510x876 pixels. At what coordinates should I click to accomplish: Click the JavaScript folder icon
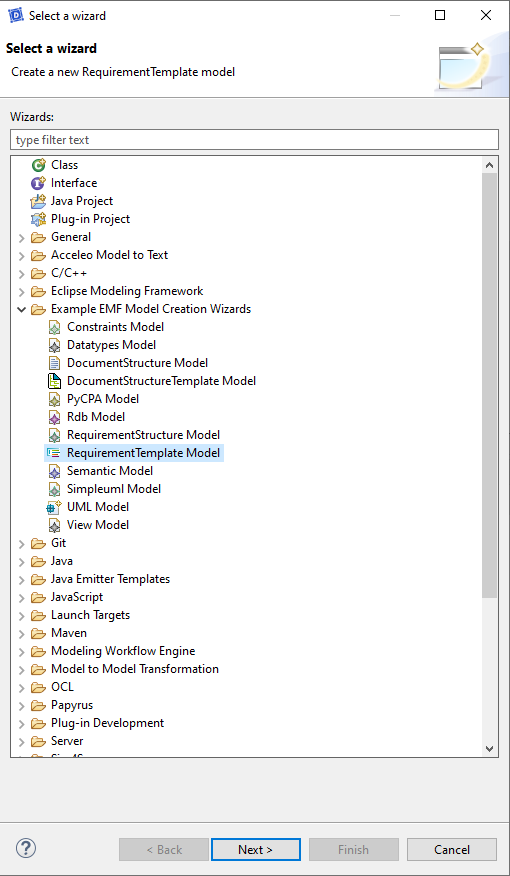(x=38, y=597)
